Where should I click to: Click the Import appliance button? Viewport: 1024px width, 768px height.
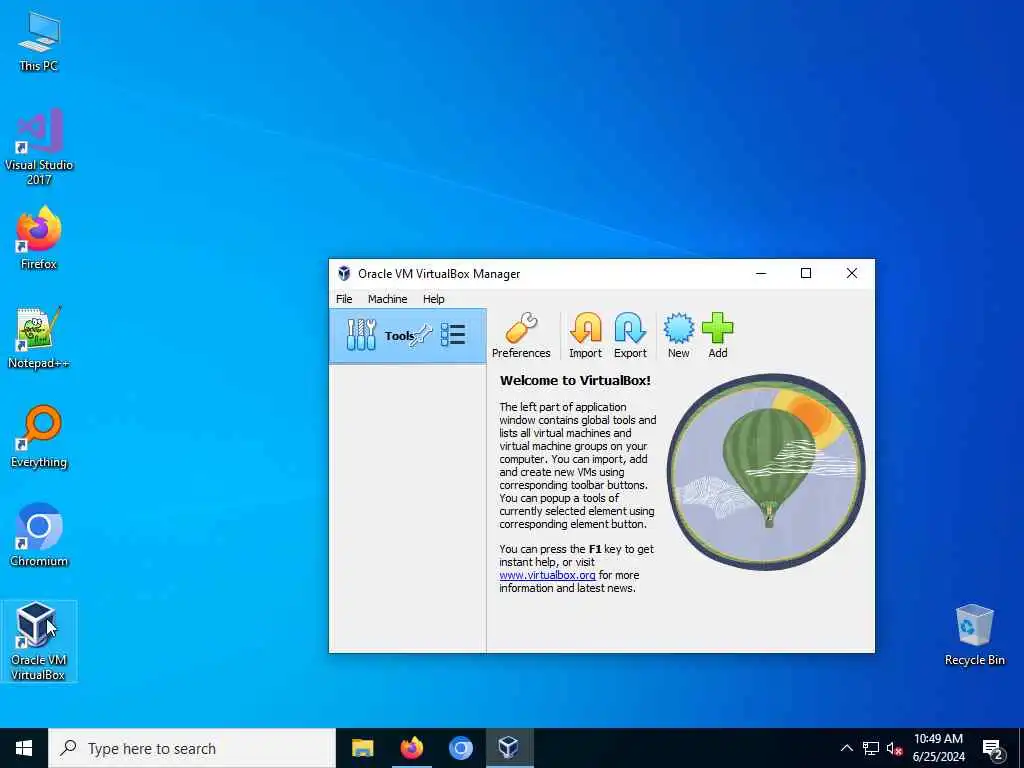click(585, 335)
